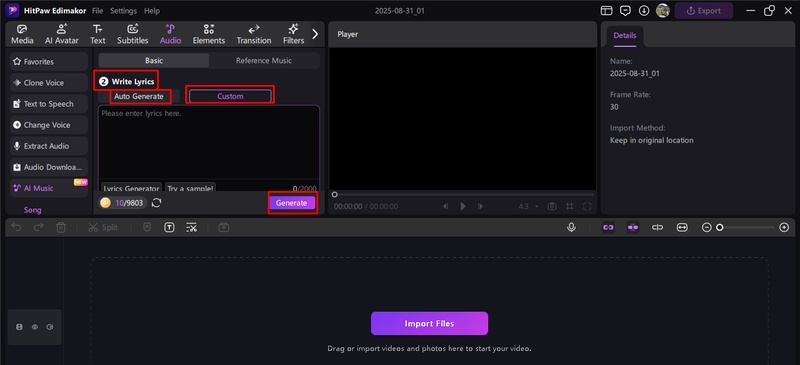800x365 pixels.
Task: Switch to the Audio panel
Action: pyautogui.click(x=170, y=34)
